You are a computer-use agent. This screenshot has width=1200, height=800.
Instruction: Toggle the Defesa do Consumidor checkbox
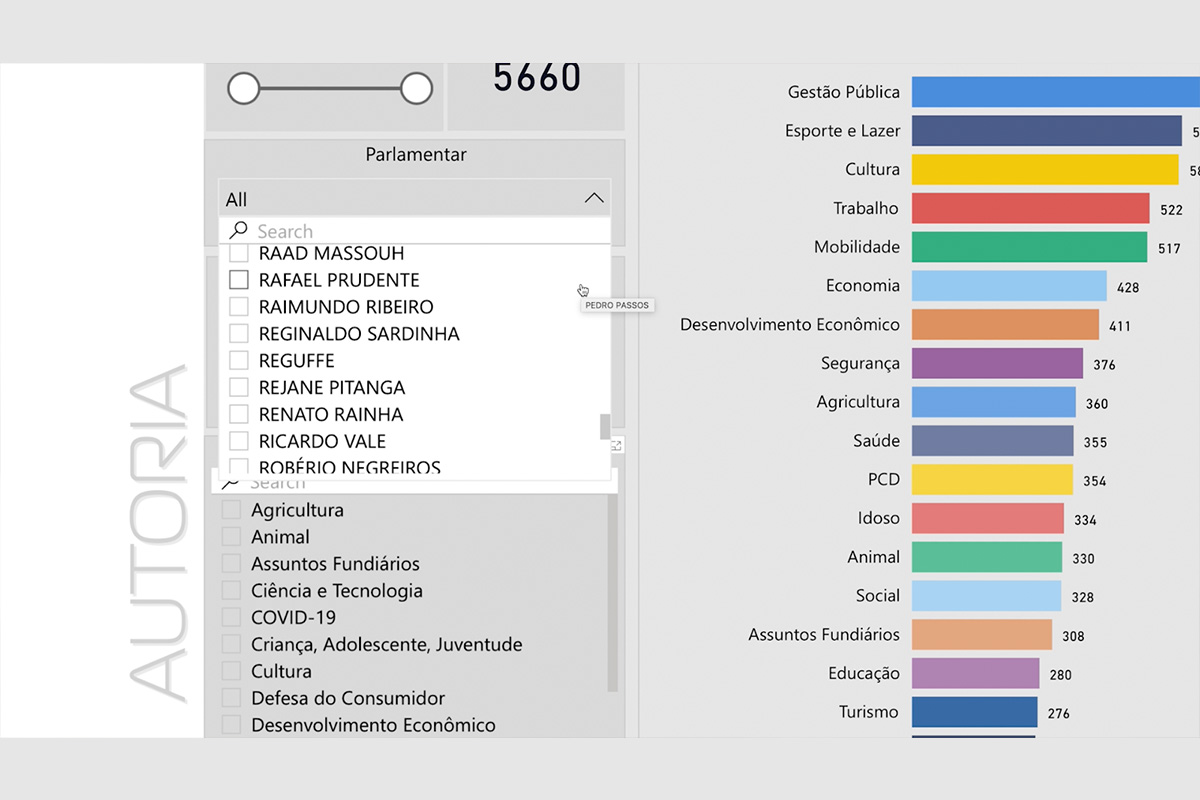pyautogui.click(x=232, y=698)
